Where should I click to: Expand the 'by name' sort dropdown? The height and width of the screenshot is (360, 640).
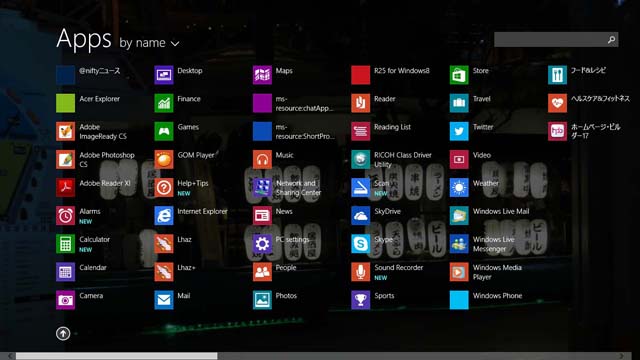point(149,43)
